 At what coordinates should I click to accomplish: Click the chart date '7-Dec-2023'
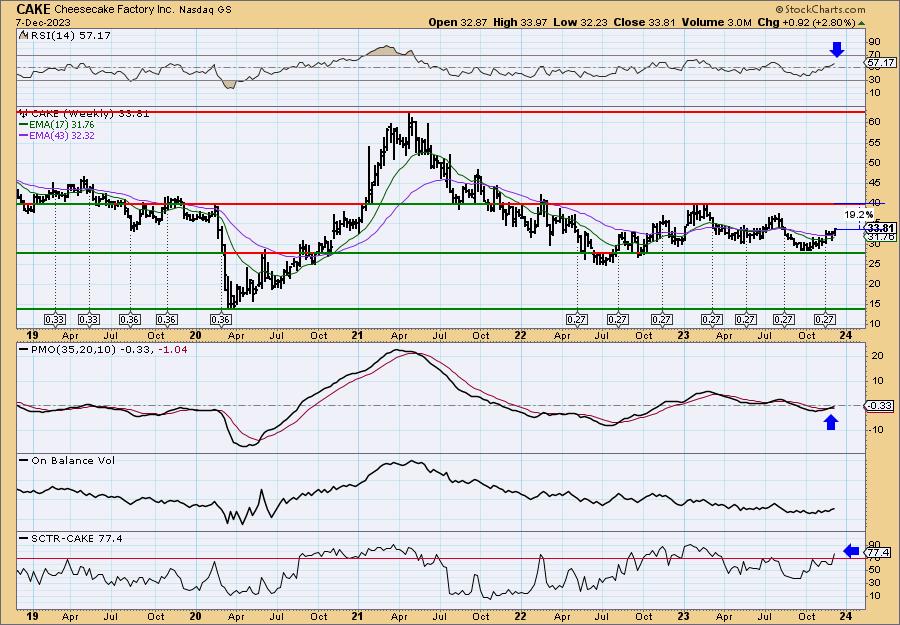44,22
